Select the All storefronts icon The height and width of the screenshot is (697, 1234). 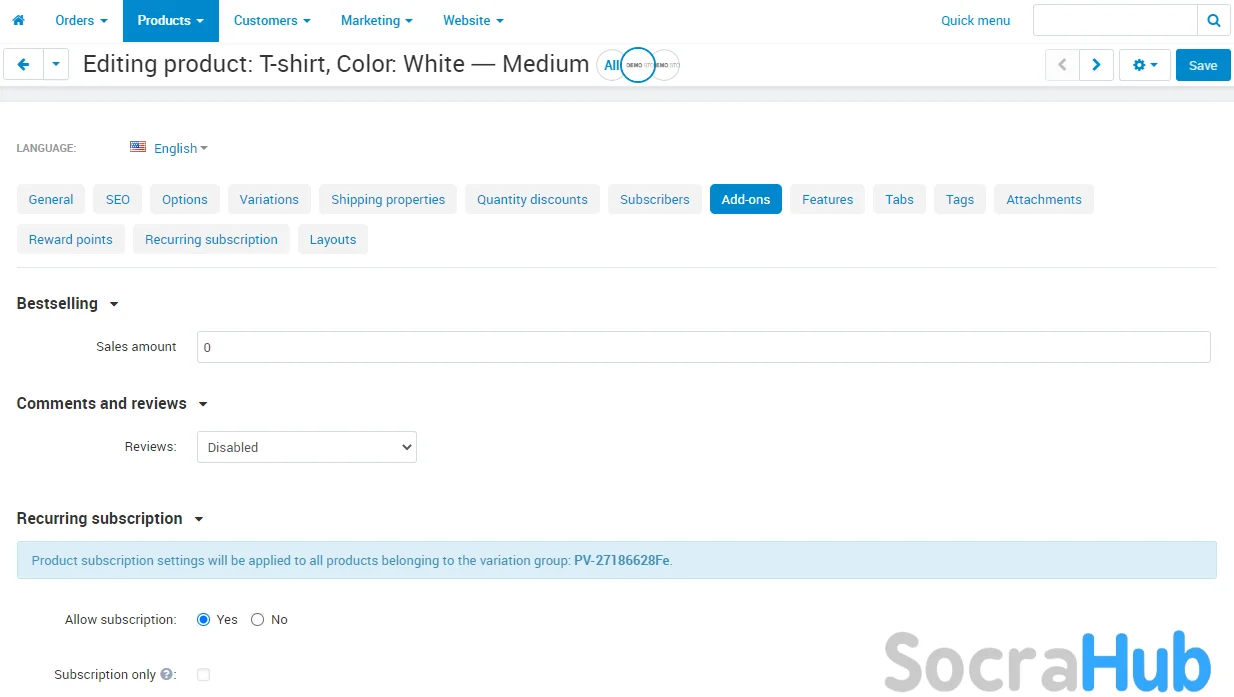pyautogui.click(x=611, y=65)
